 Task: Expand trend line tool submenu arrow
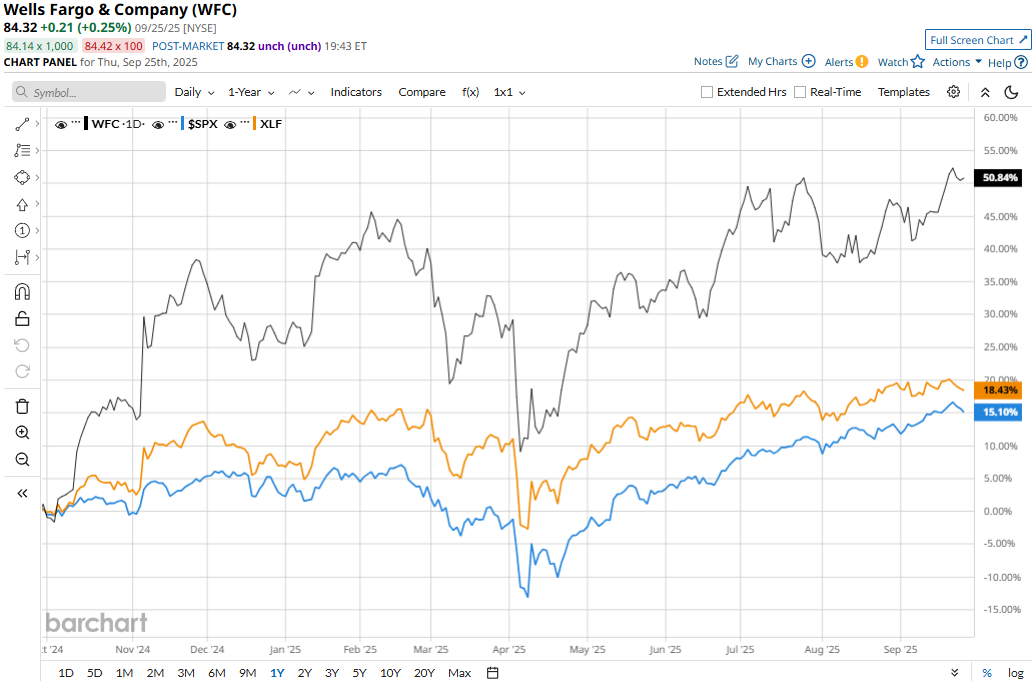(x=37, y=124)
